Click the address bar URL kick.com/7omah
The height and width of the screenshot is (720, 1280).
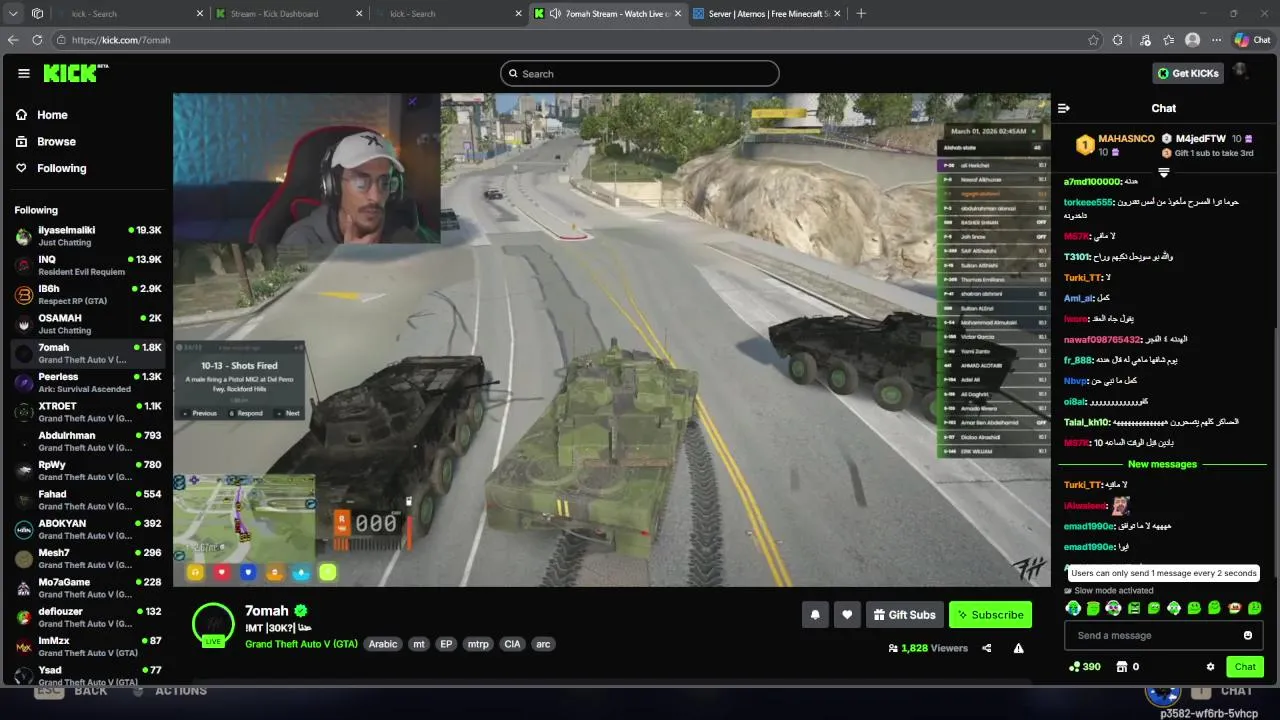(x=121, y=40)
